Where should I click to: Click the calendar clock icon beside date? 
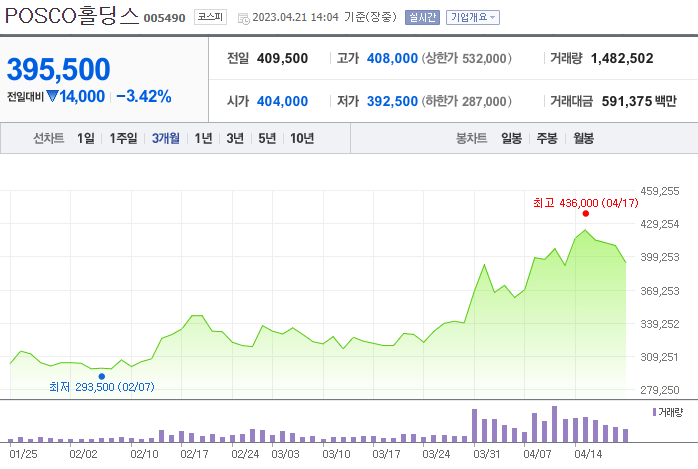(x=243, y=19)
